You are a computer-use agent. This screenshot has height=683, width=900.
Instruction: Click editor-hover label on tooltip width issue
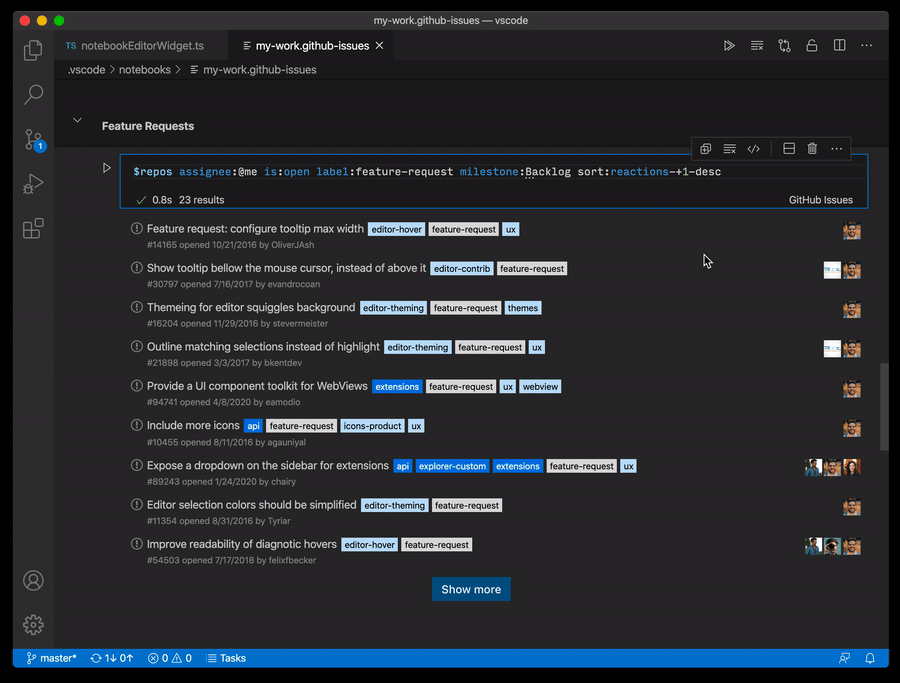pyautogui.click(x=397, y=229)
